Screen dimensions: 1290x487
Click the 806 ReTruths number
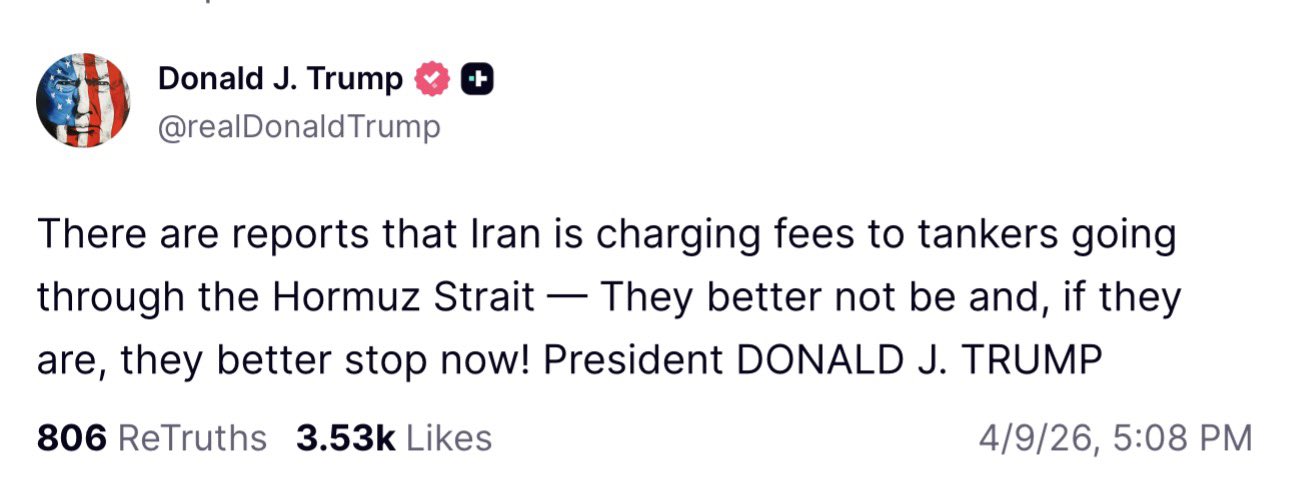(71, 438)
